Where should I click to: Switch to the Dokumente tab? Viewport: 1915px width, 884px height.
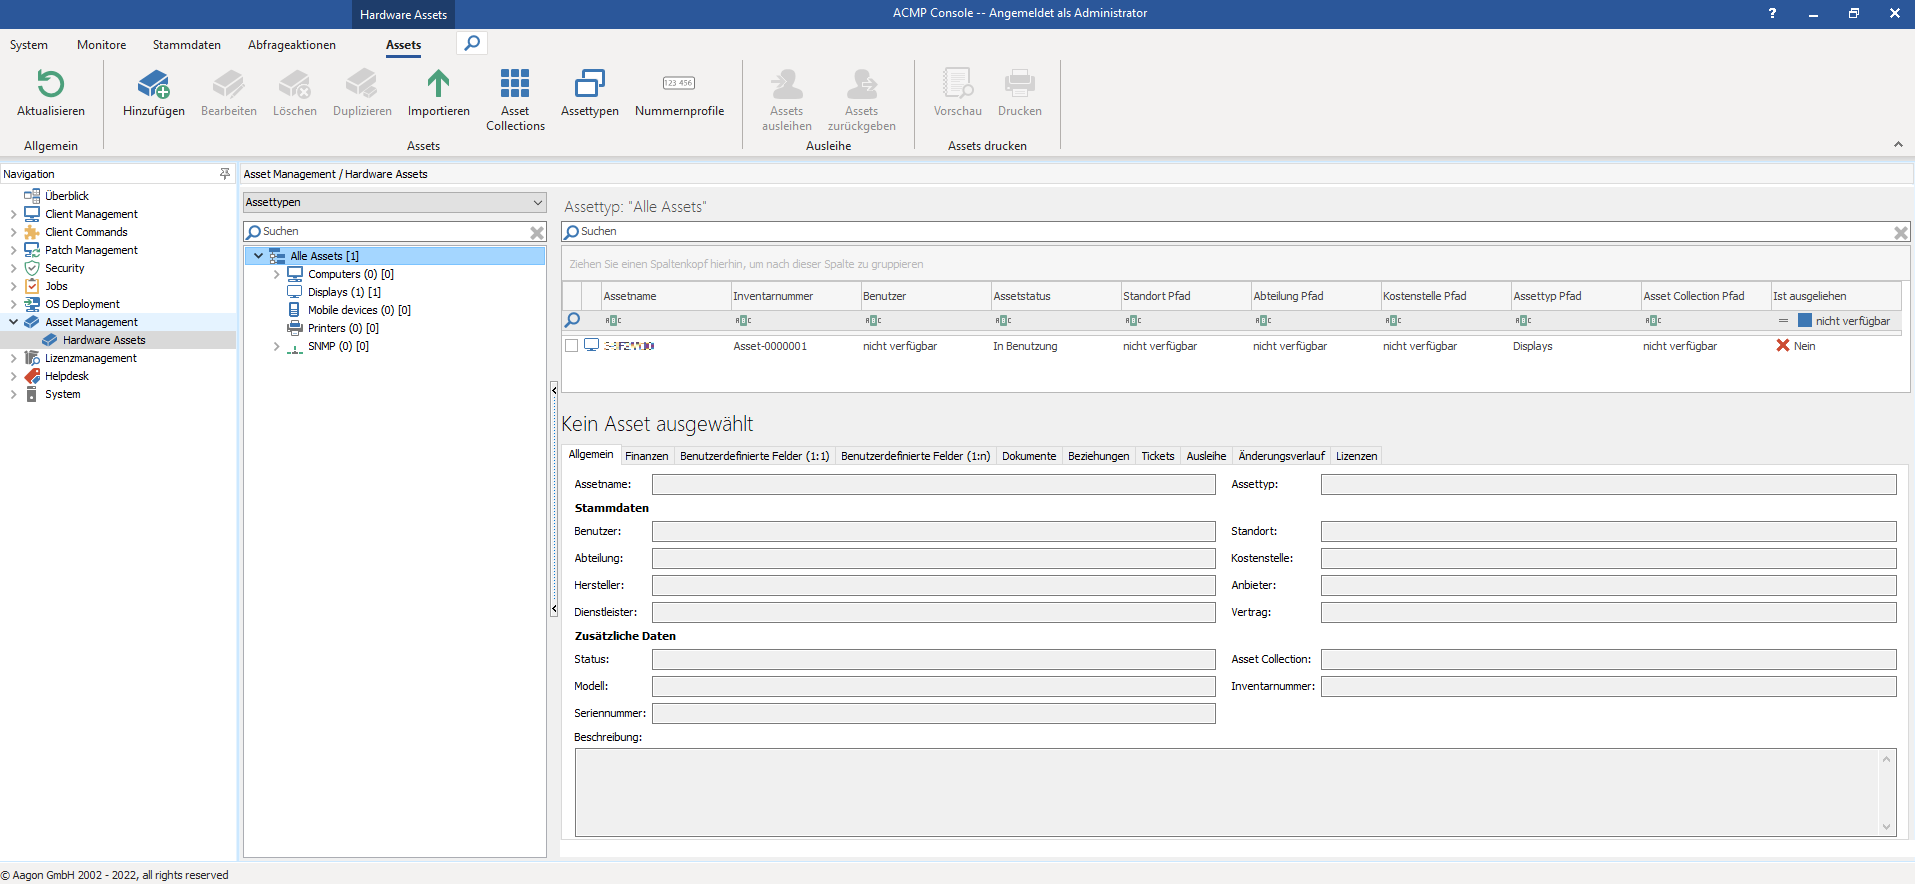pos(1029,456)
